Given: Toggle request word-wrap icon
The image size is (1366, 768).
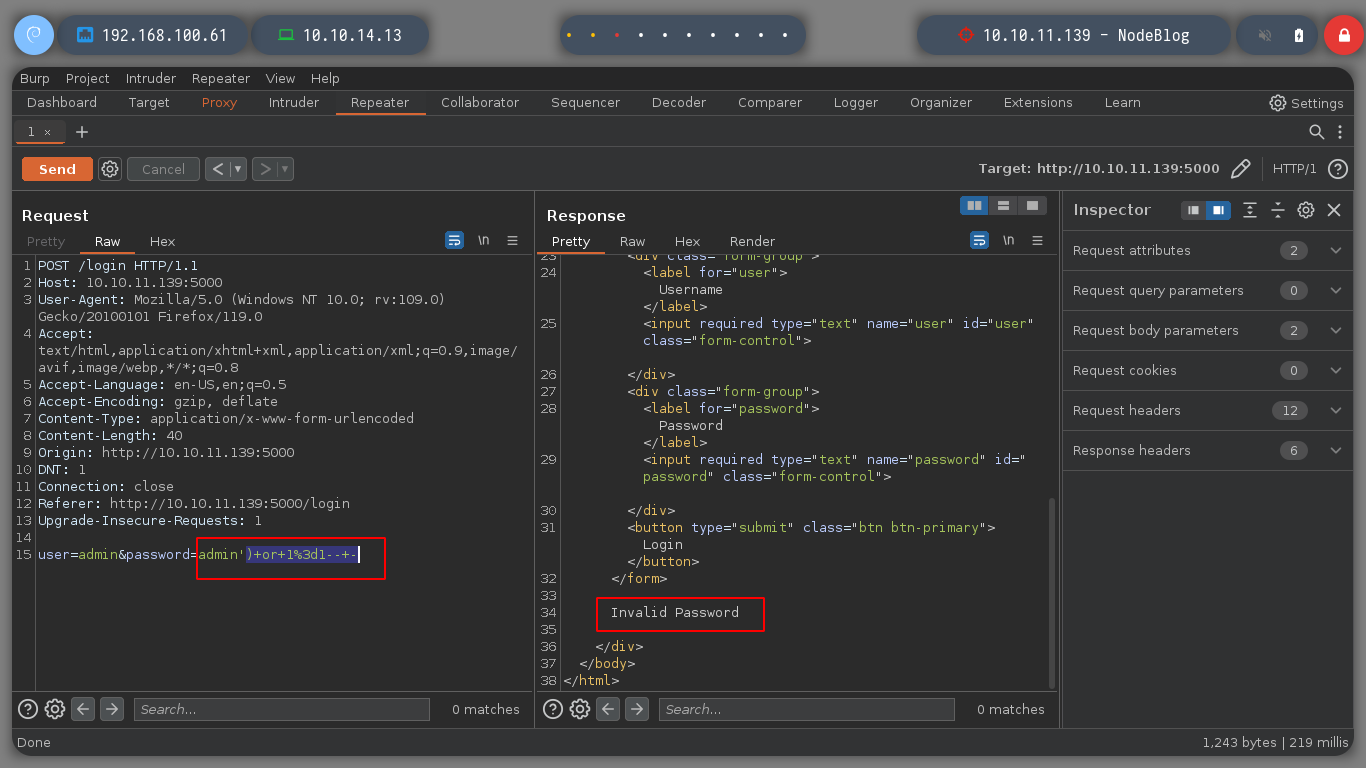Looking at the screenshot, I should click(454, 240).
